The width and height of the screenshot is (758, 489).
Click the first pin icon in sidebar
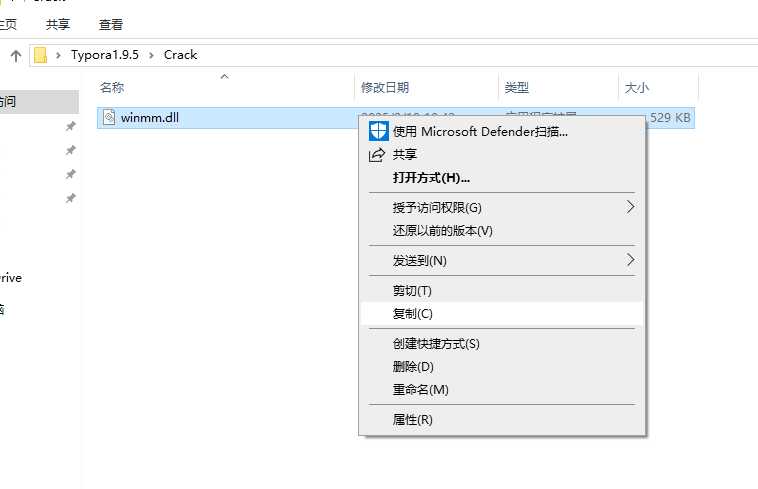[x=71, y=127]
